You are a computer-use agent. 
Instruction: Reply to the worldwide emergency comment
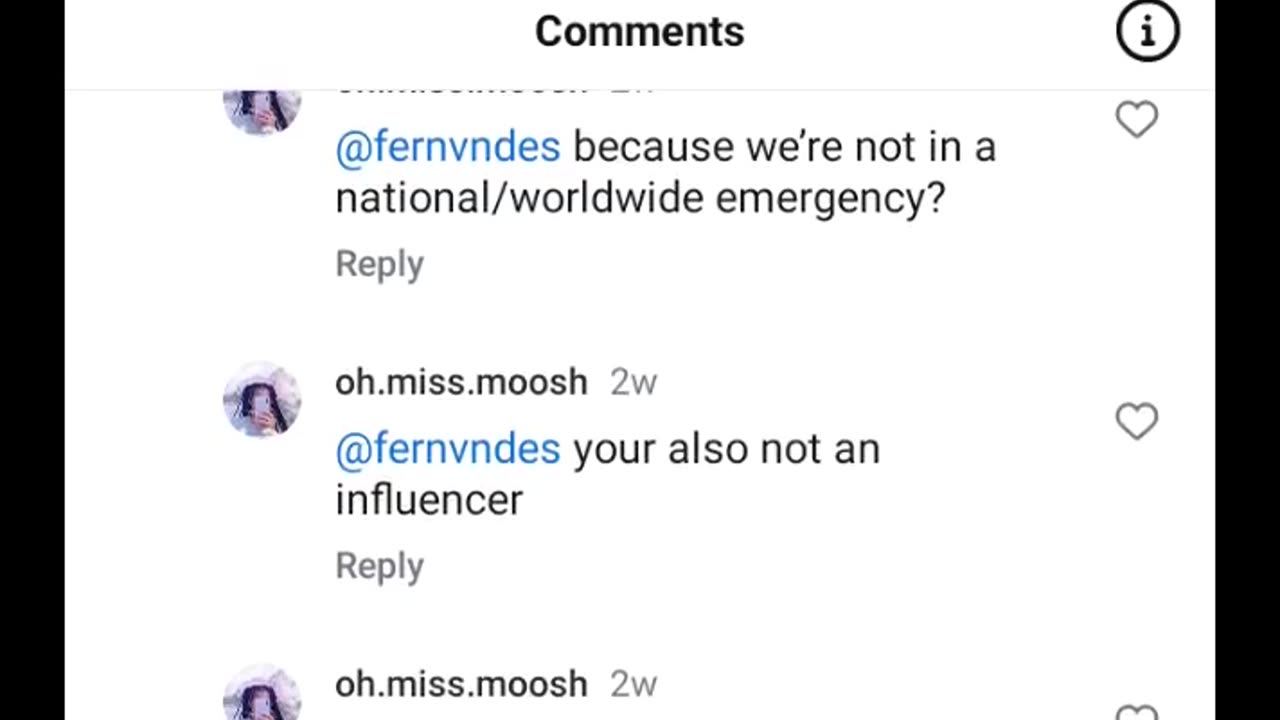click(x=379, y=264)
